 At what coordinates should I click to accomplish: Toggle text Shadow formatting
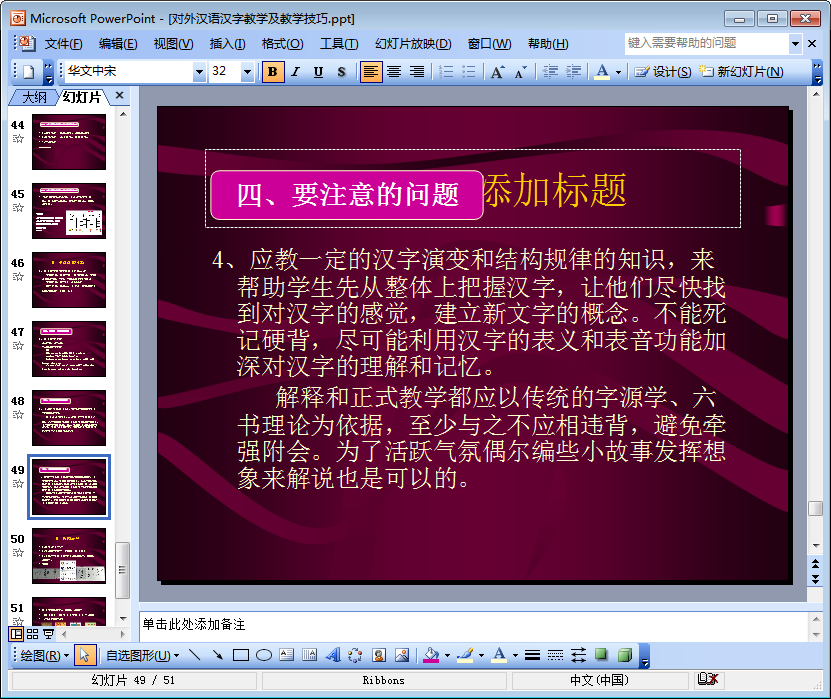[x=341, y=72]
